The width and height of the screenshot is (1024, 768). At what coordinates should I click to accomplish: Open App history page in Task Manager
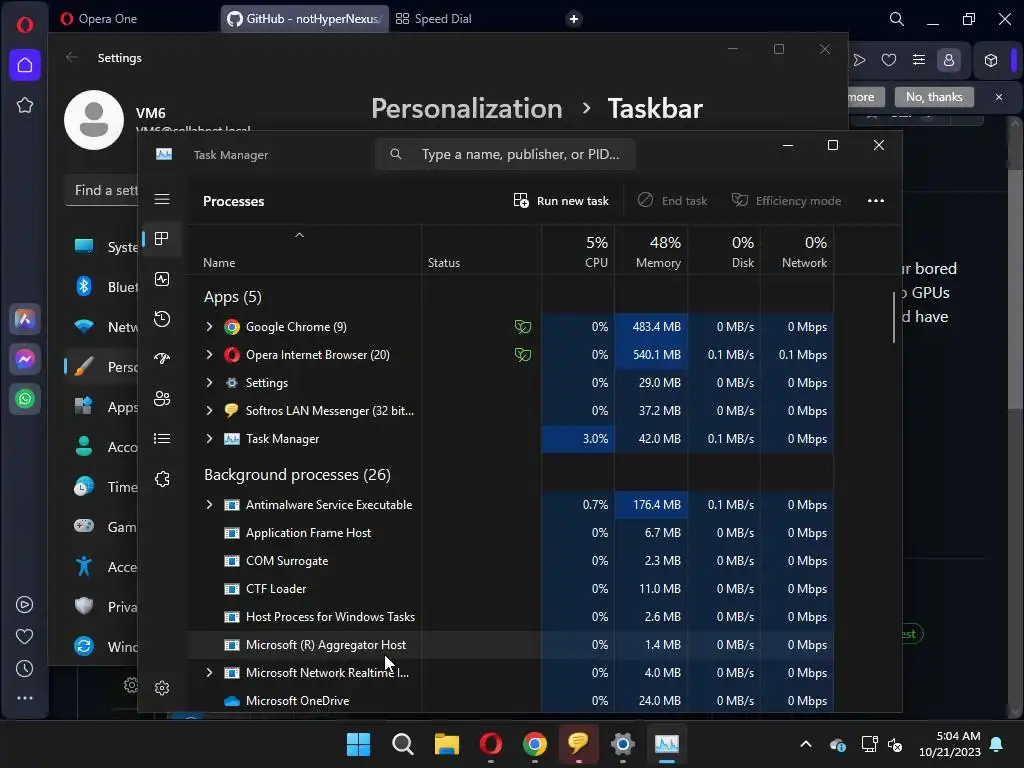[162, 319]
